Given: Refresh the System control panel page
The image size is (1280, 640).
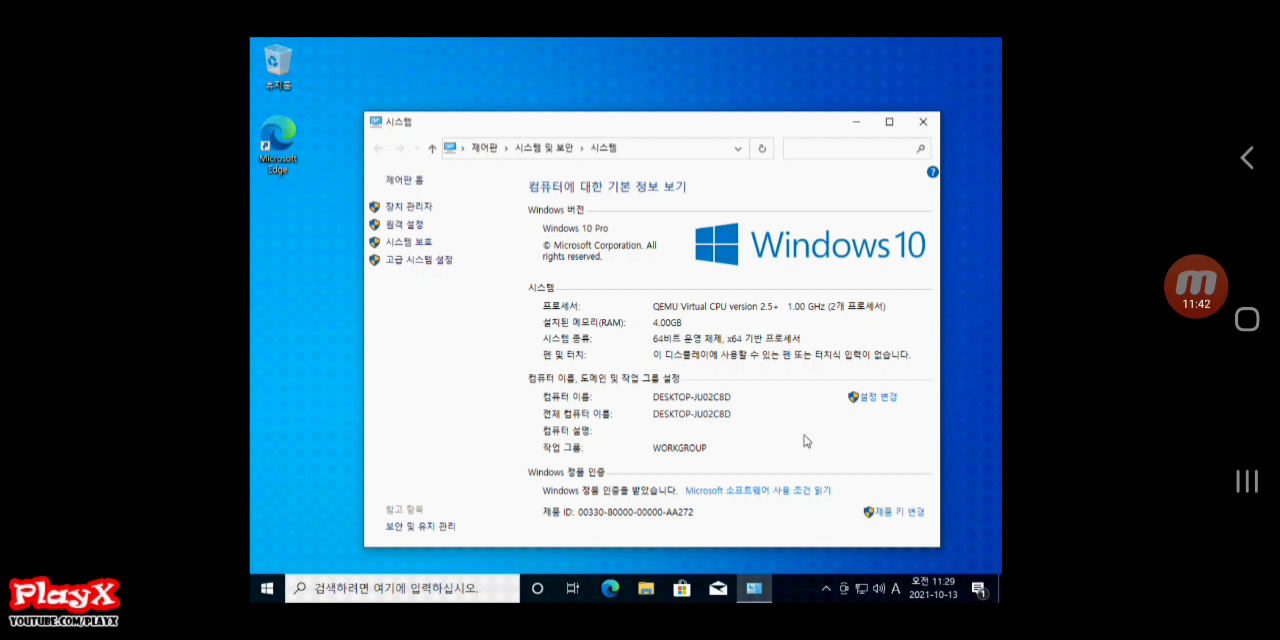Looking at the screenshot, I should pos(762,148).
